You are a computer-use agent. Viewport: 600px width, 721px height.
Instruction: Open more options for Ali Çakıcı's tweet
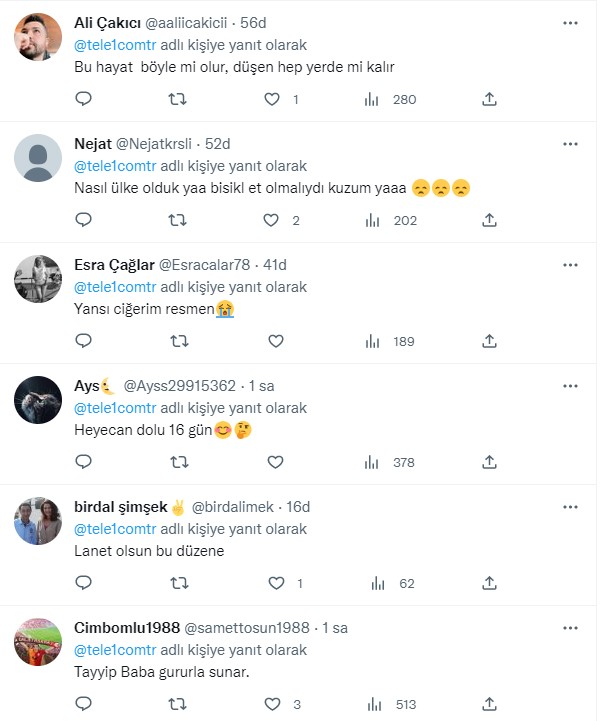[x=570, y=23]
